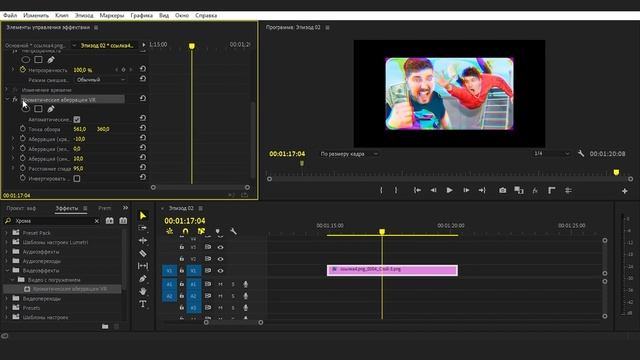Select the Pen tool in tools panel
This screenshot has height=360, width=640.
142,278
